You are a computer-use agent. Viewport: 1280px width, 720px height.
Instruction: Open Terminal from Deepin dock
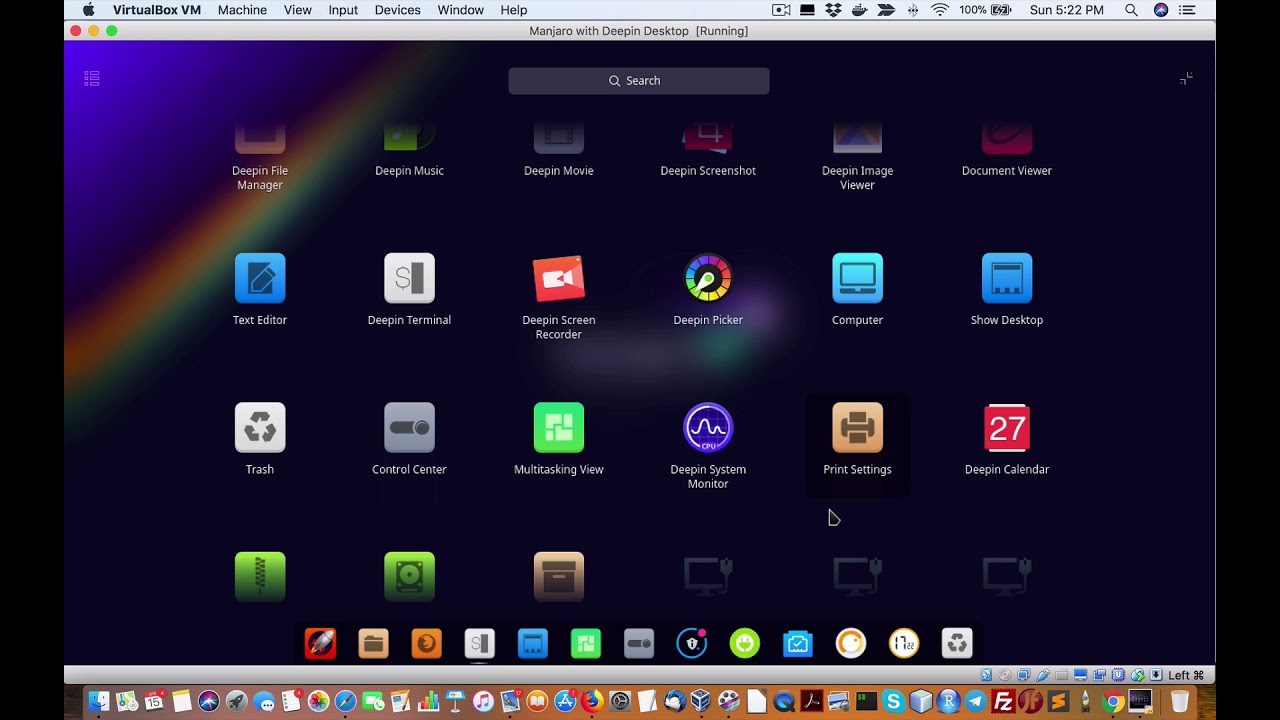(479, 643)
